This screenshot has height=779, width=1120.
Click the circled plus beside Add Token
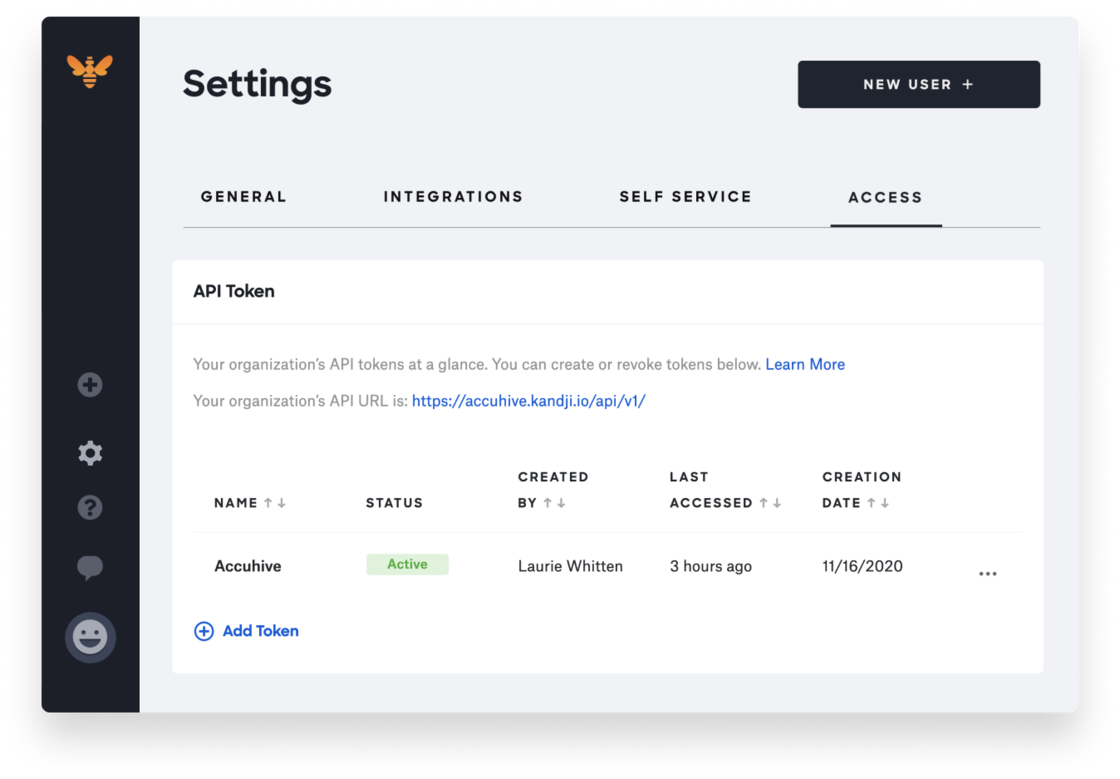tap(204, 631)
